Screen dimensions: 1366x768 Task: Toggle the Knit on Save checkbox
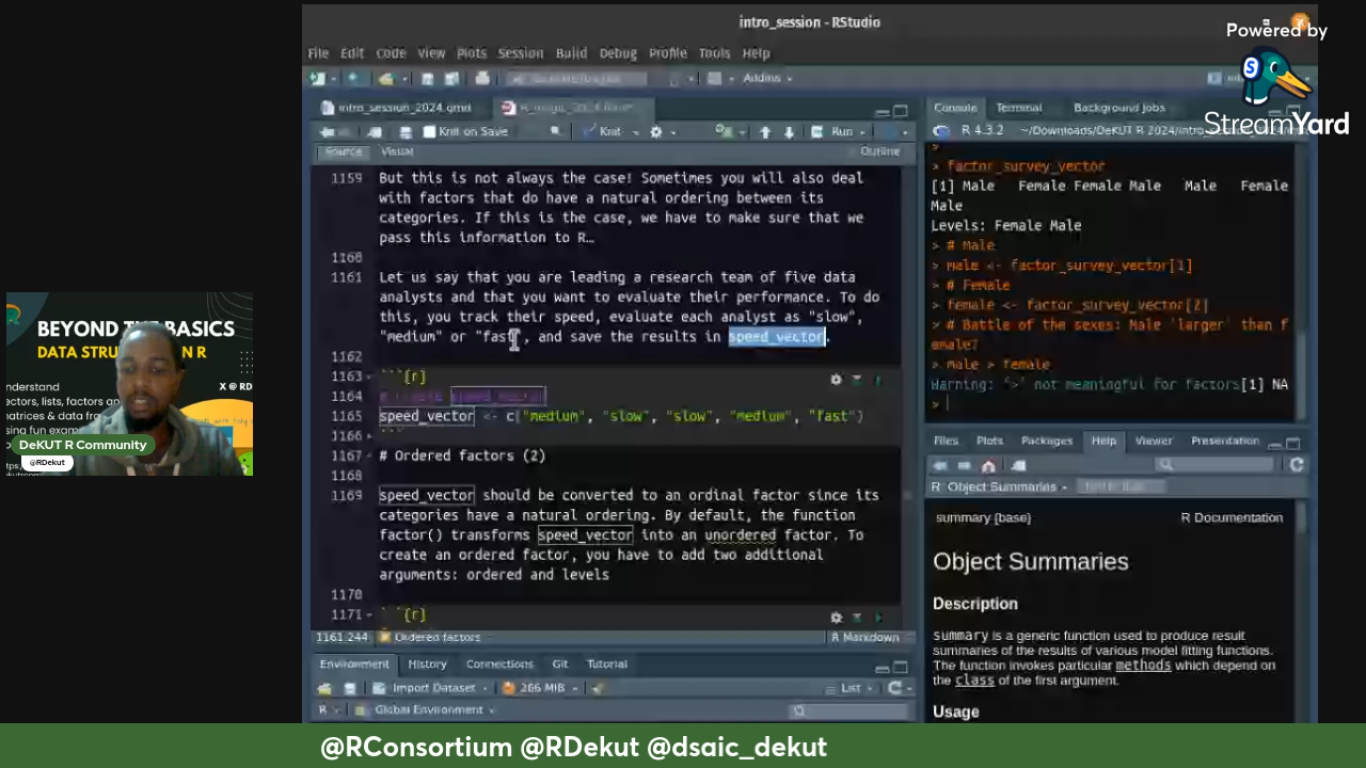point(429,131)
